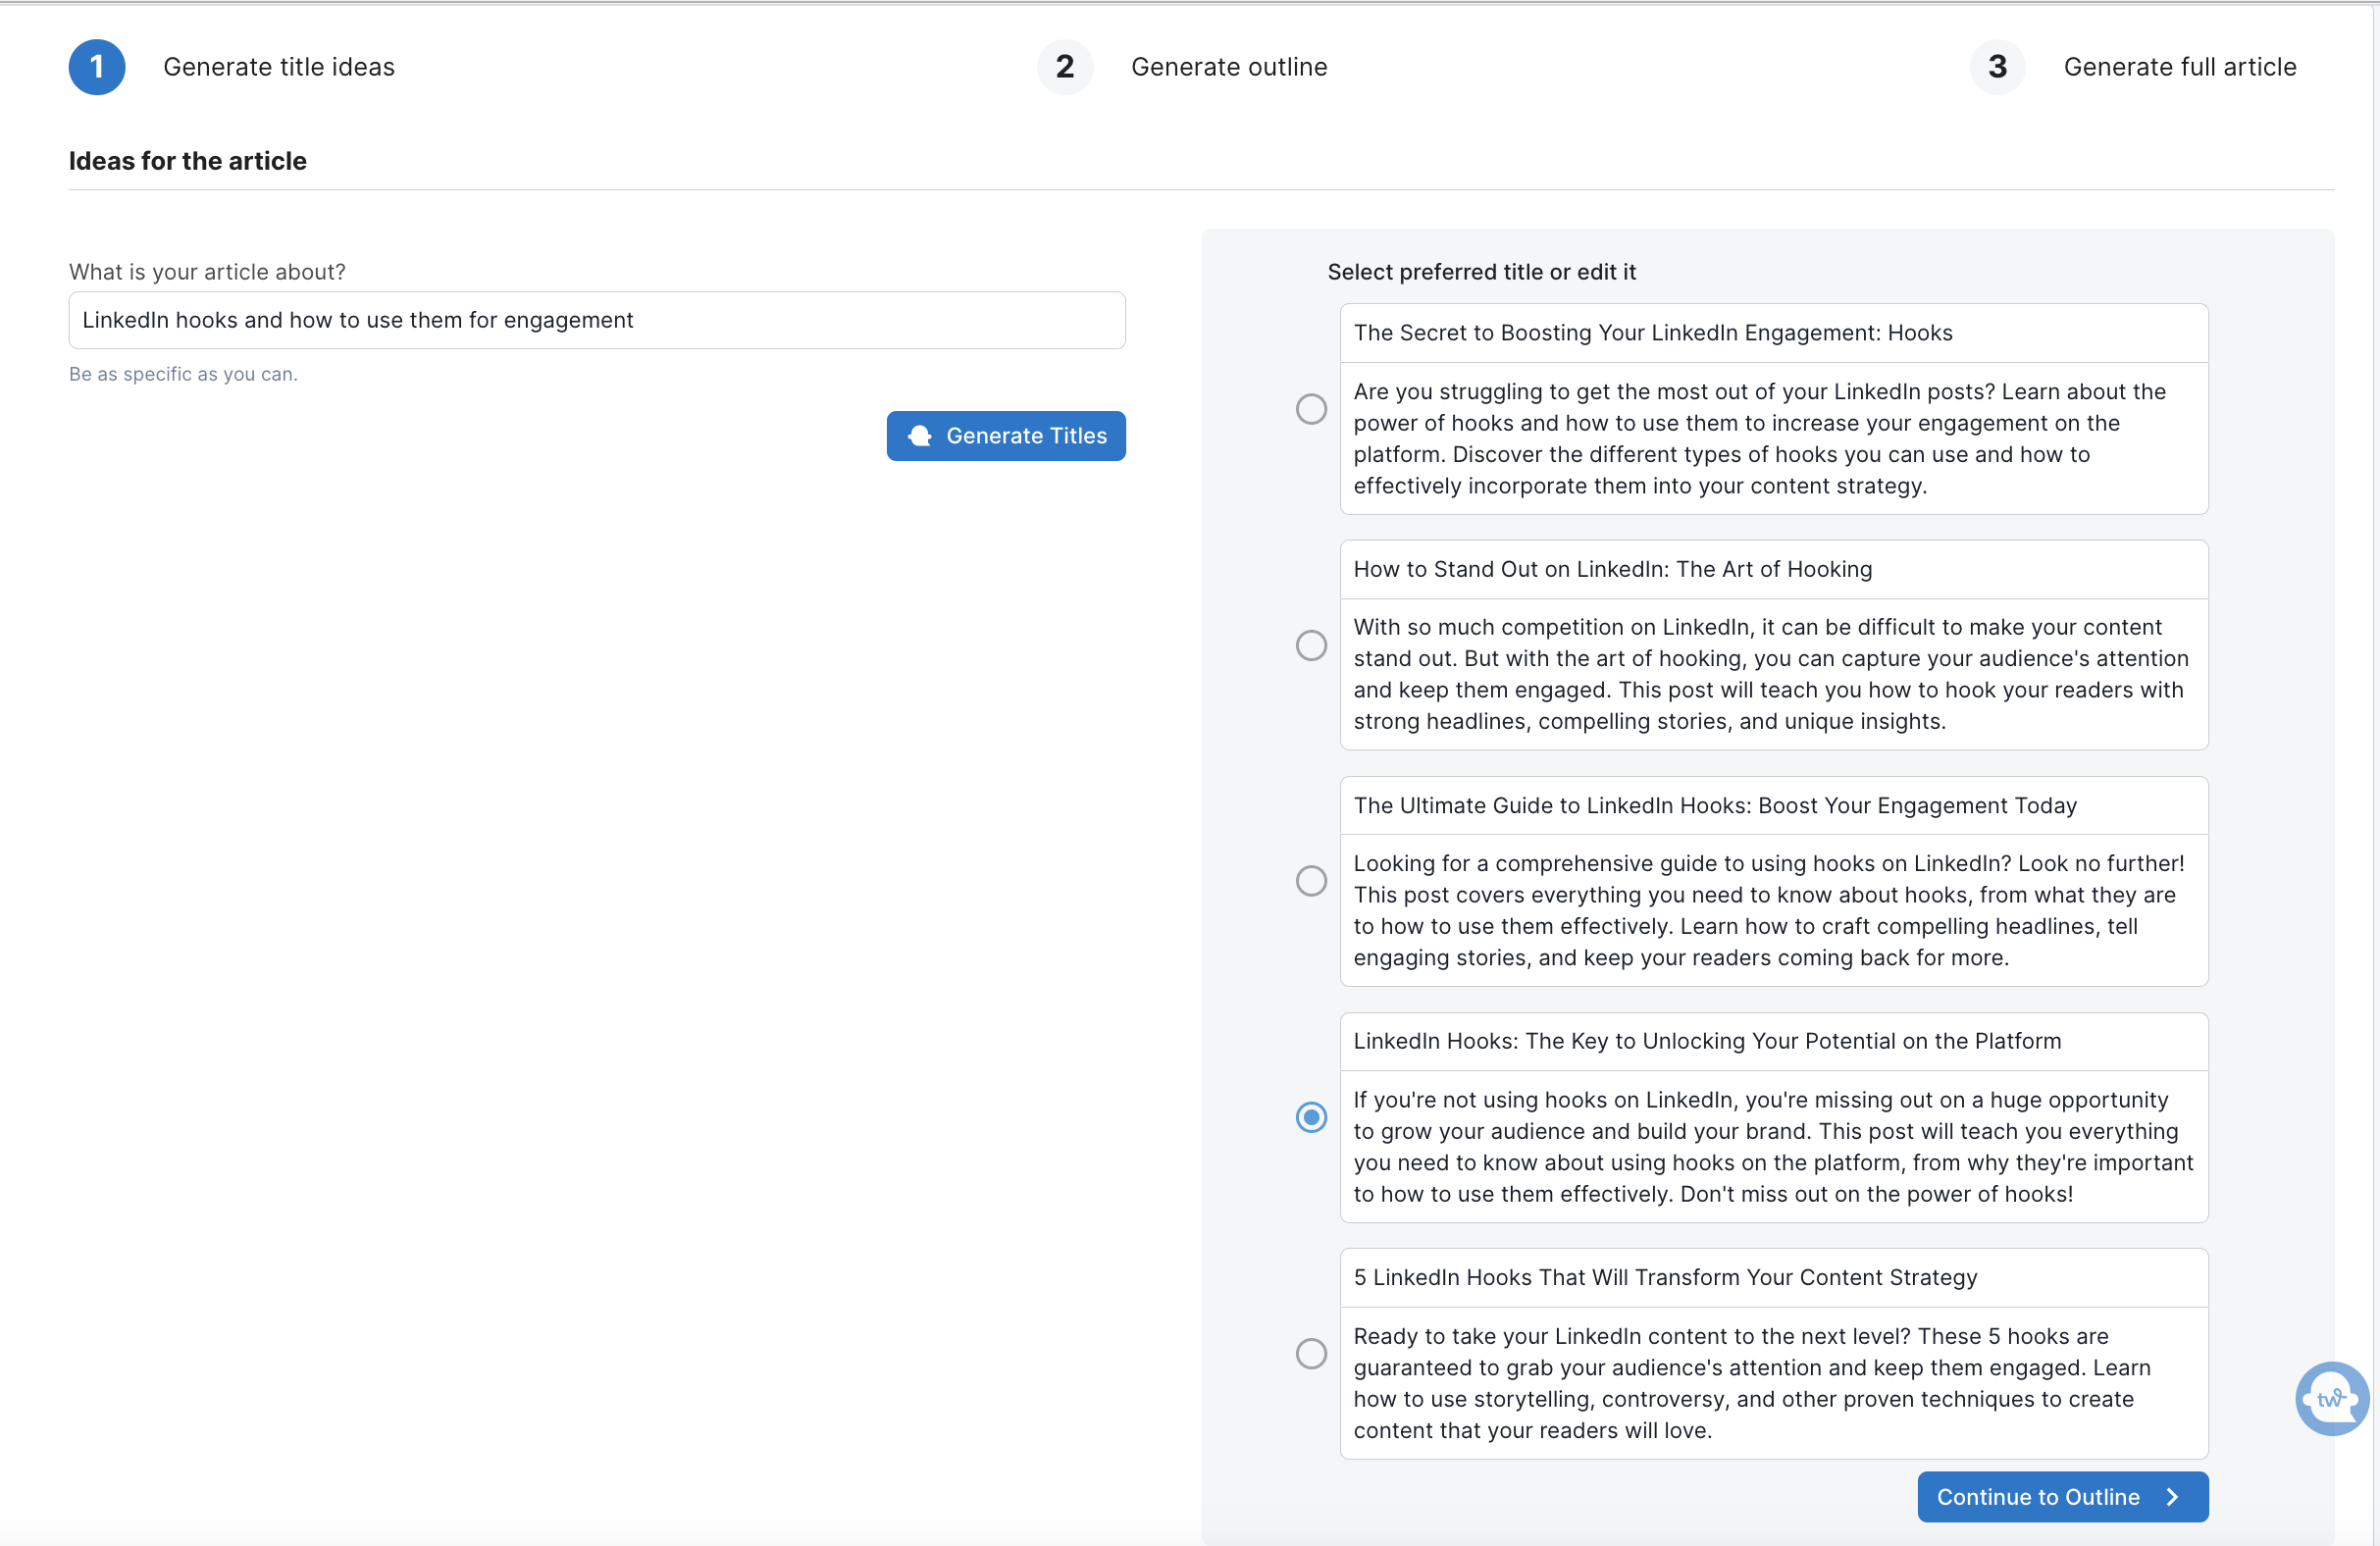Image resolution: width=2380 pixels, height=1546 pixels.
Task: Go to Generate outline step
Action: 1229,67
